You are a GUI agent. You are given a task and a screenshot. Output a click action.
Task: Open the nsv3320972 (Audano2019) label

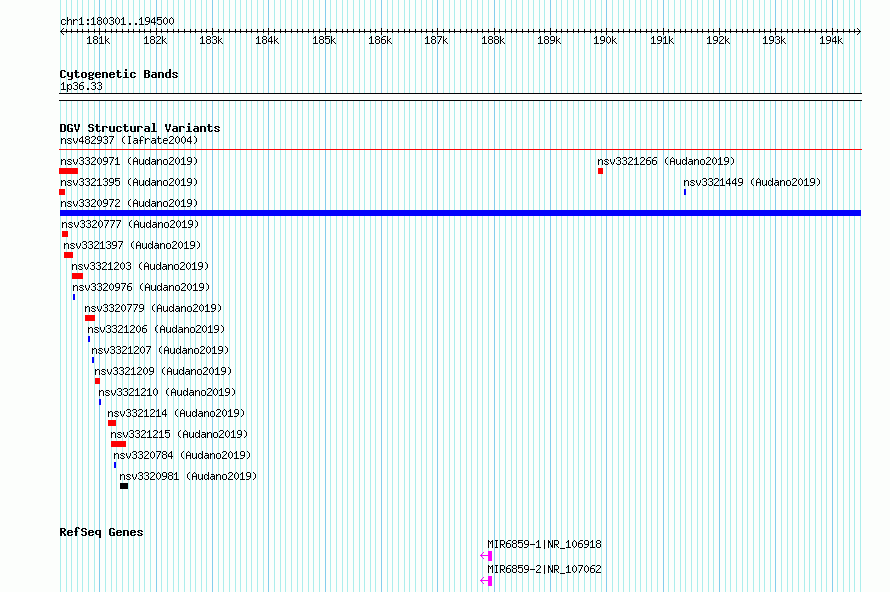129,203
